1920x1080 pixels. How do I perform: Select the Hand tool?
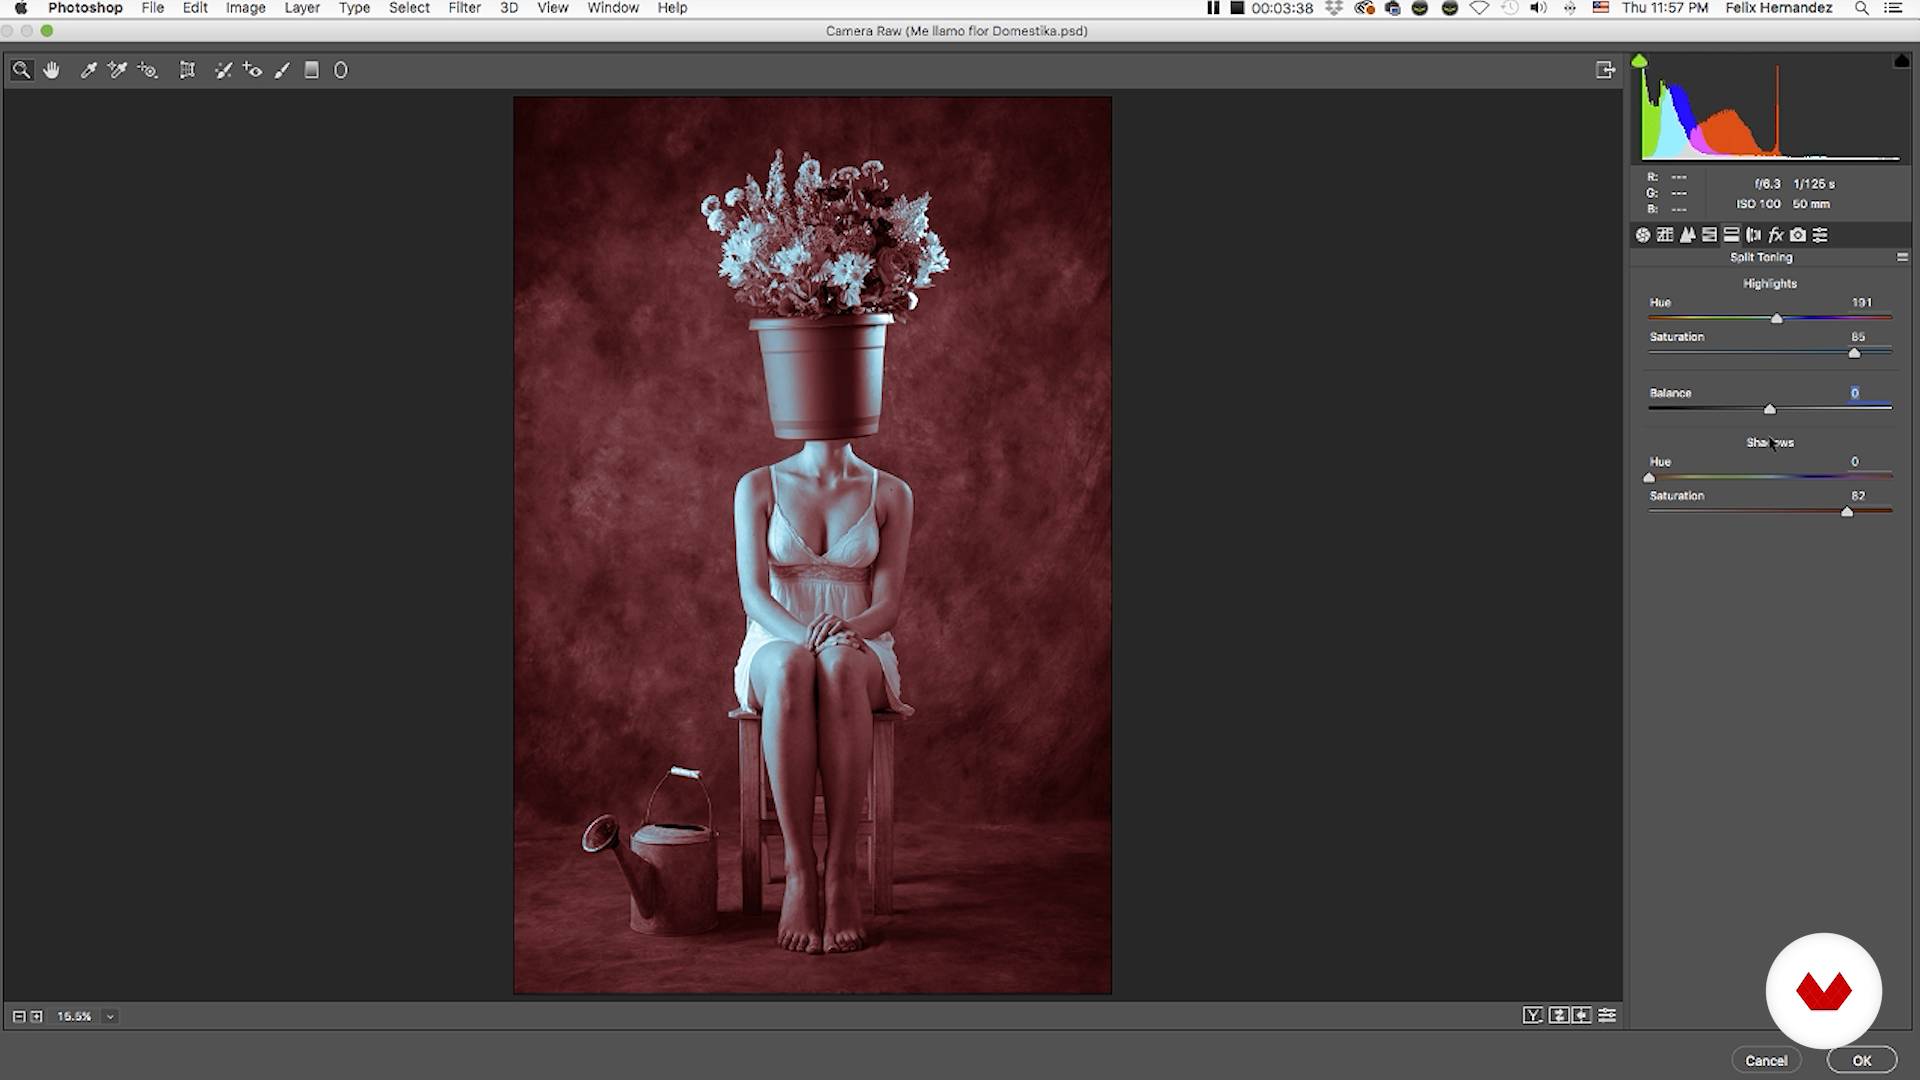51,70
